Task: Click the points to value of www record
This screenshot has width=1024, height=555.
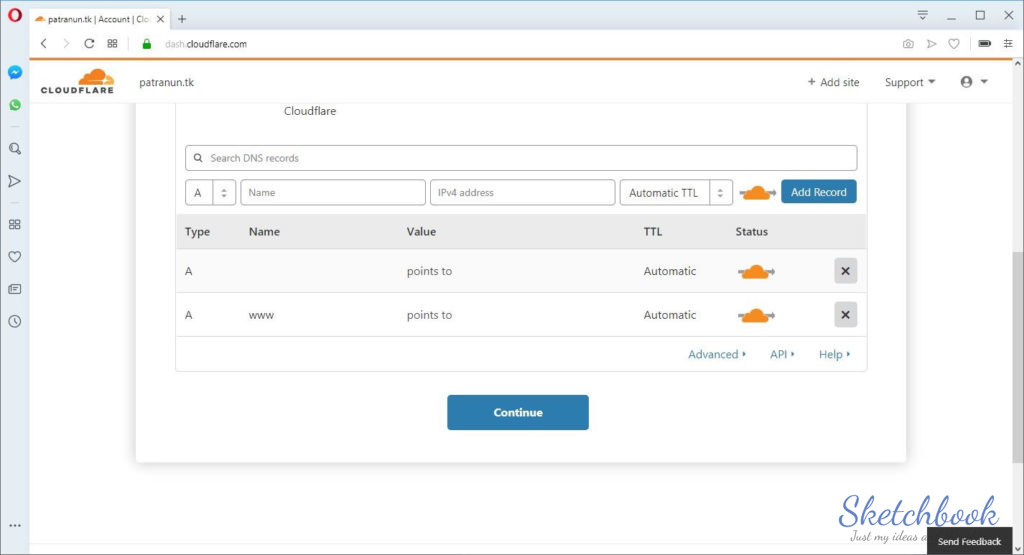Action: (x=429, y=315)
